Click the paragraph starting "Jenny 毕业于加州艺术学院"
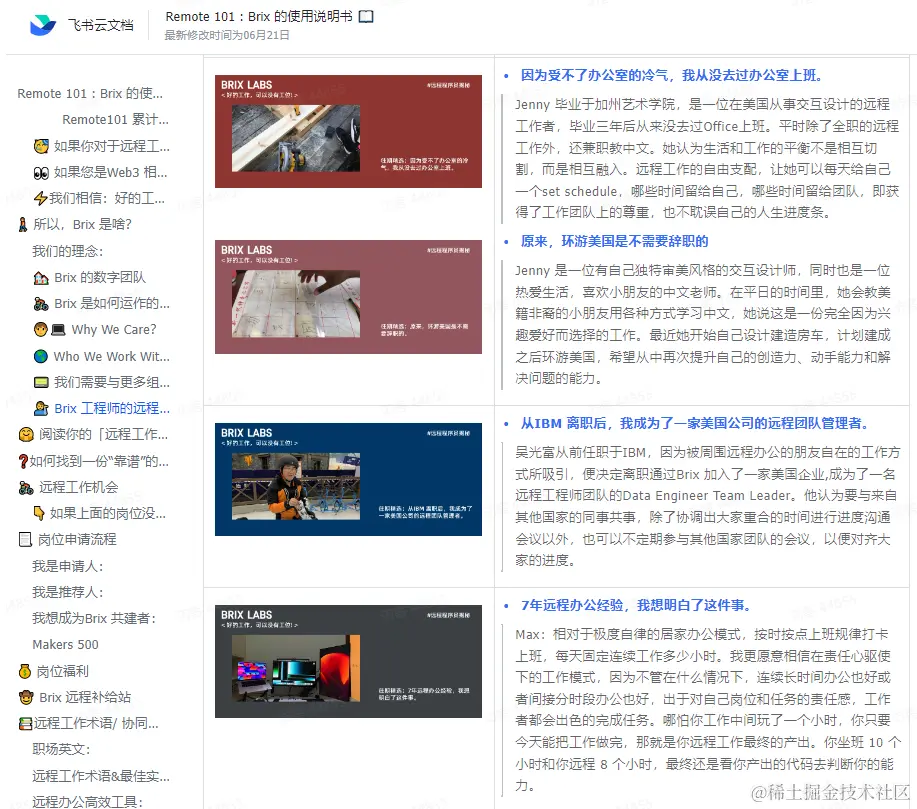This screenshot has height=809, width=917. (x=707, y=159)
